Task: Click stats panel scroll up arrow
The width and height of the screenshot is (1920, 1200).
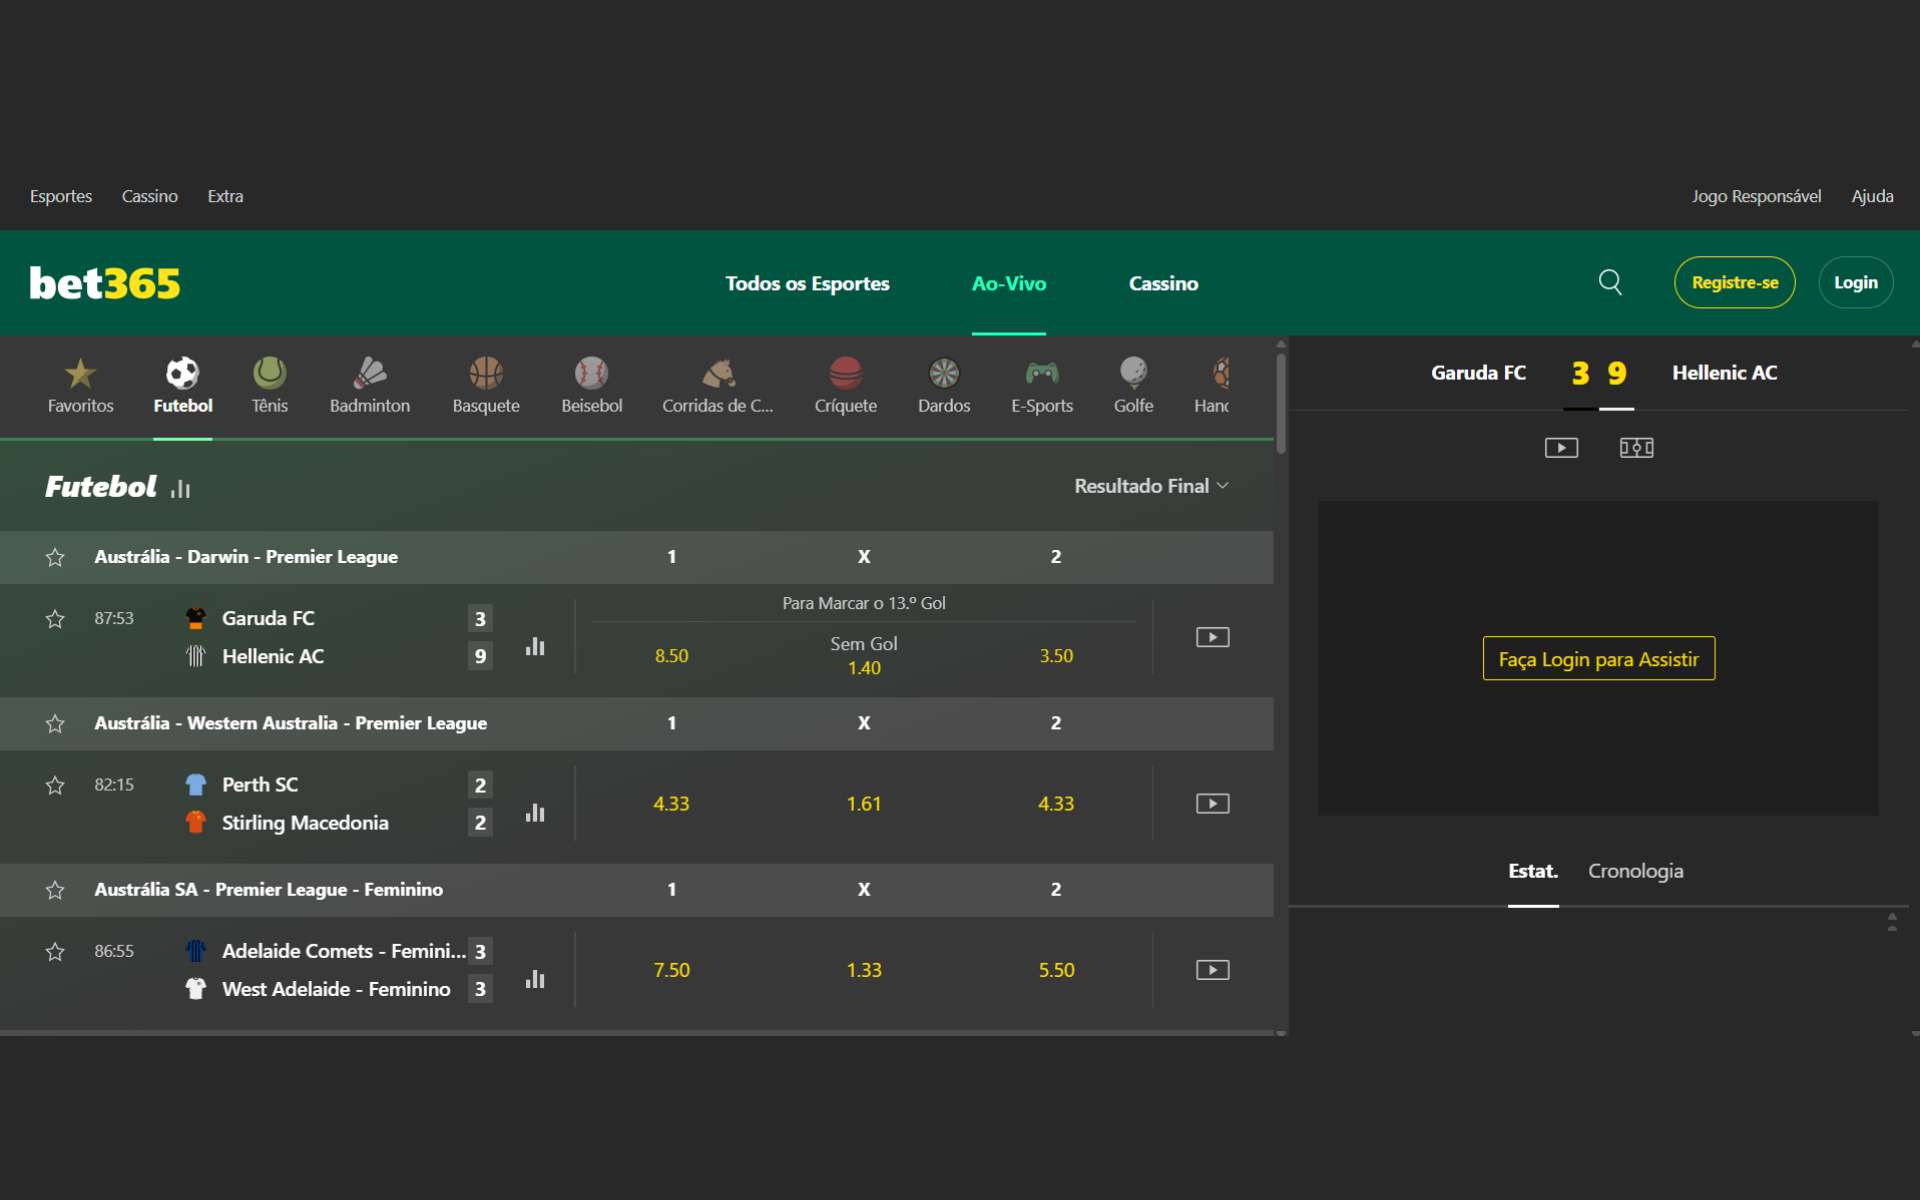Action: 1892,915
